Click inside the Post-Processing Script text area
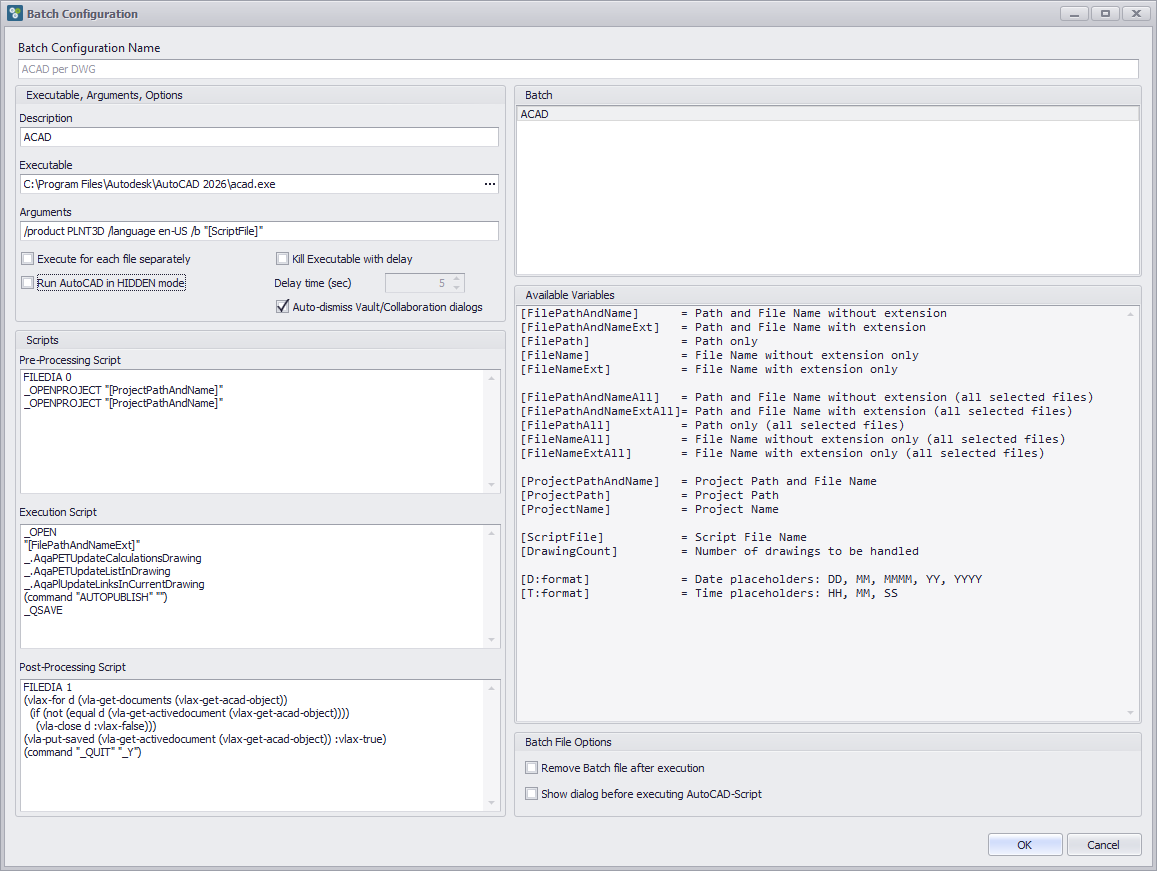1157x871 pixels. tap(252, 745)
